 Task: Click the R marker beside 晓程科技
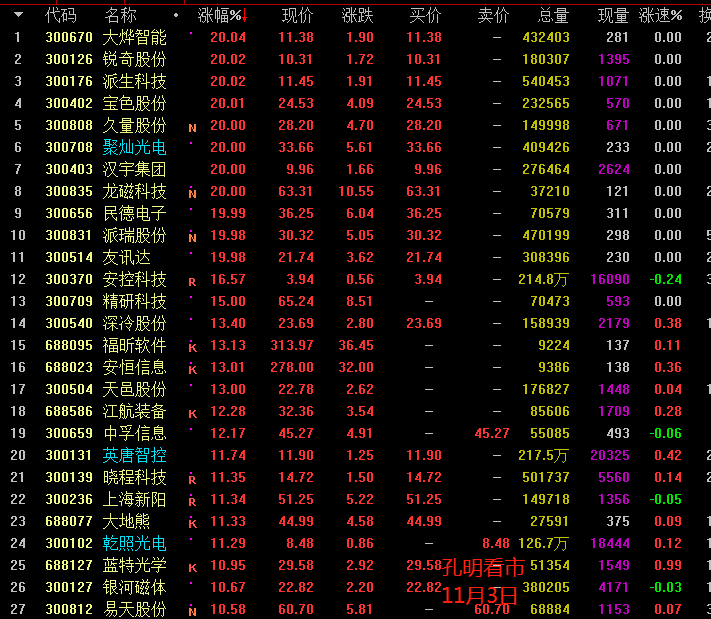(x=192, y=480)
